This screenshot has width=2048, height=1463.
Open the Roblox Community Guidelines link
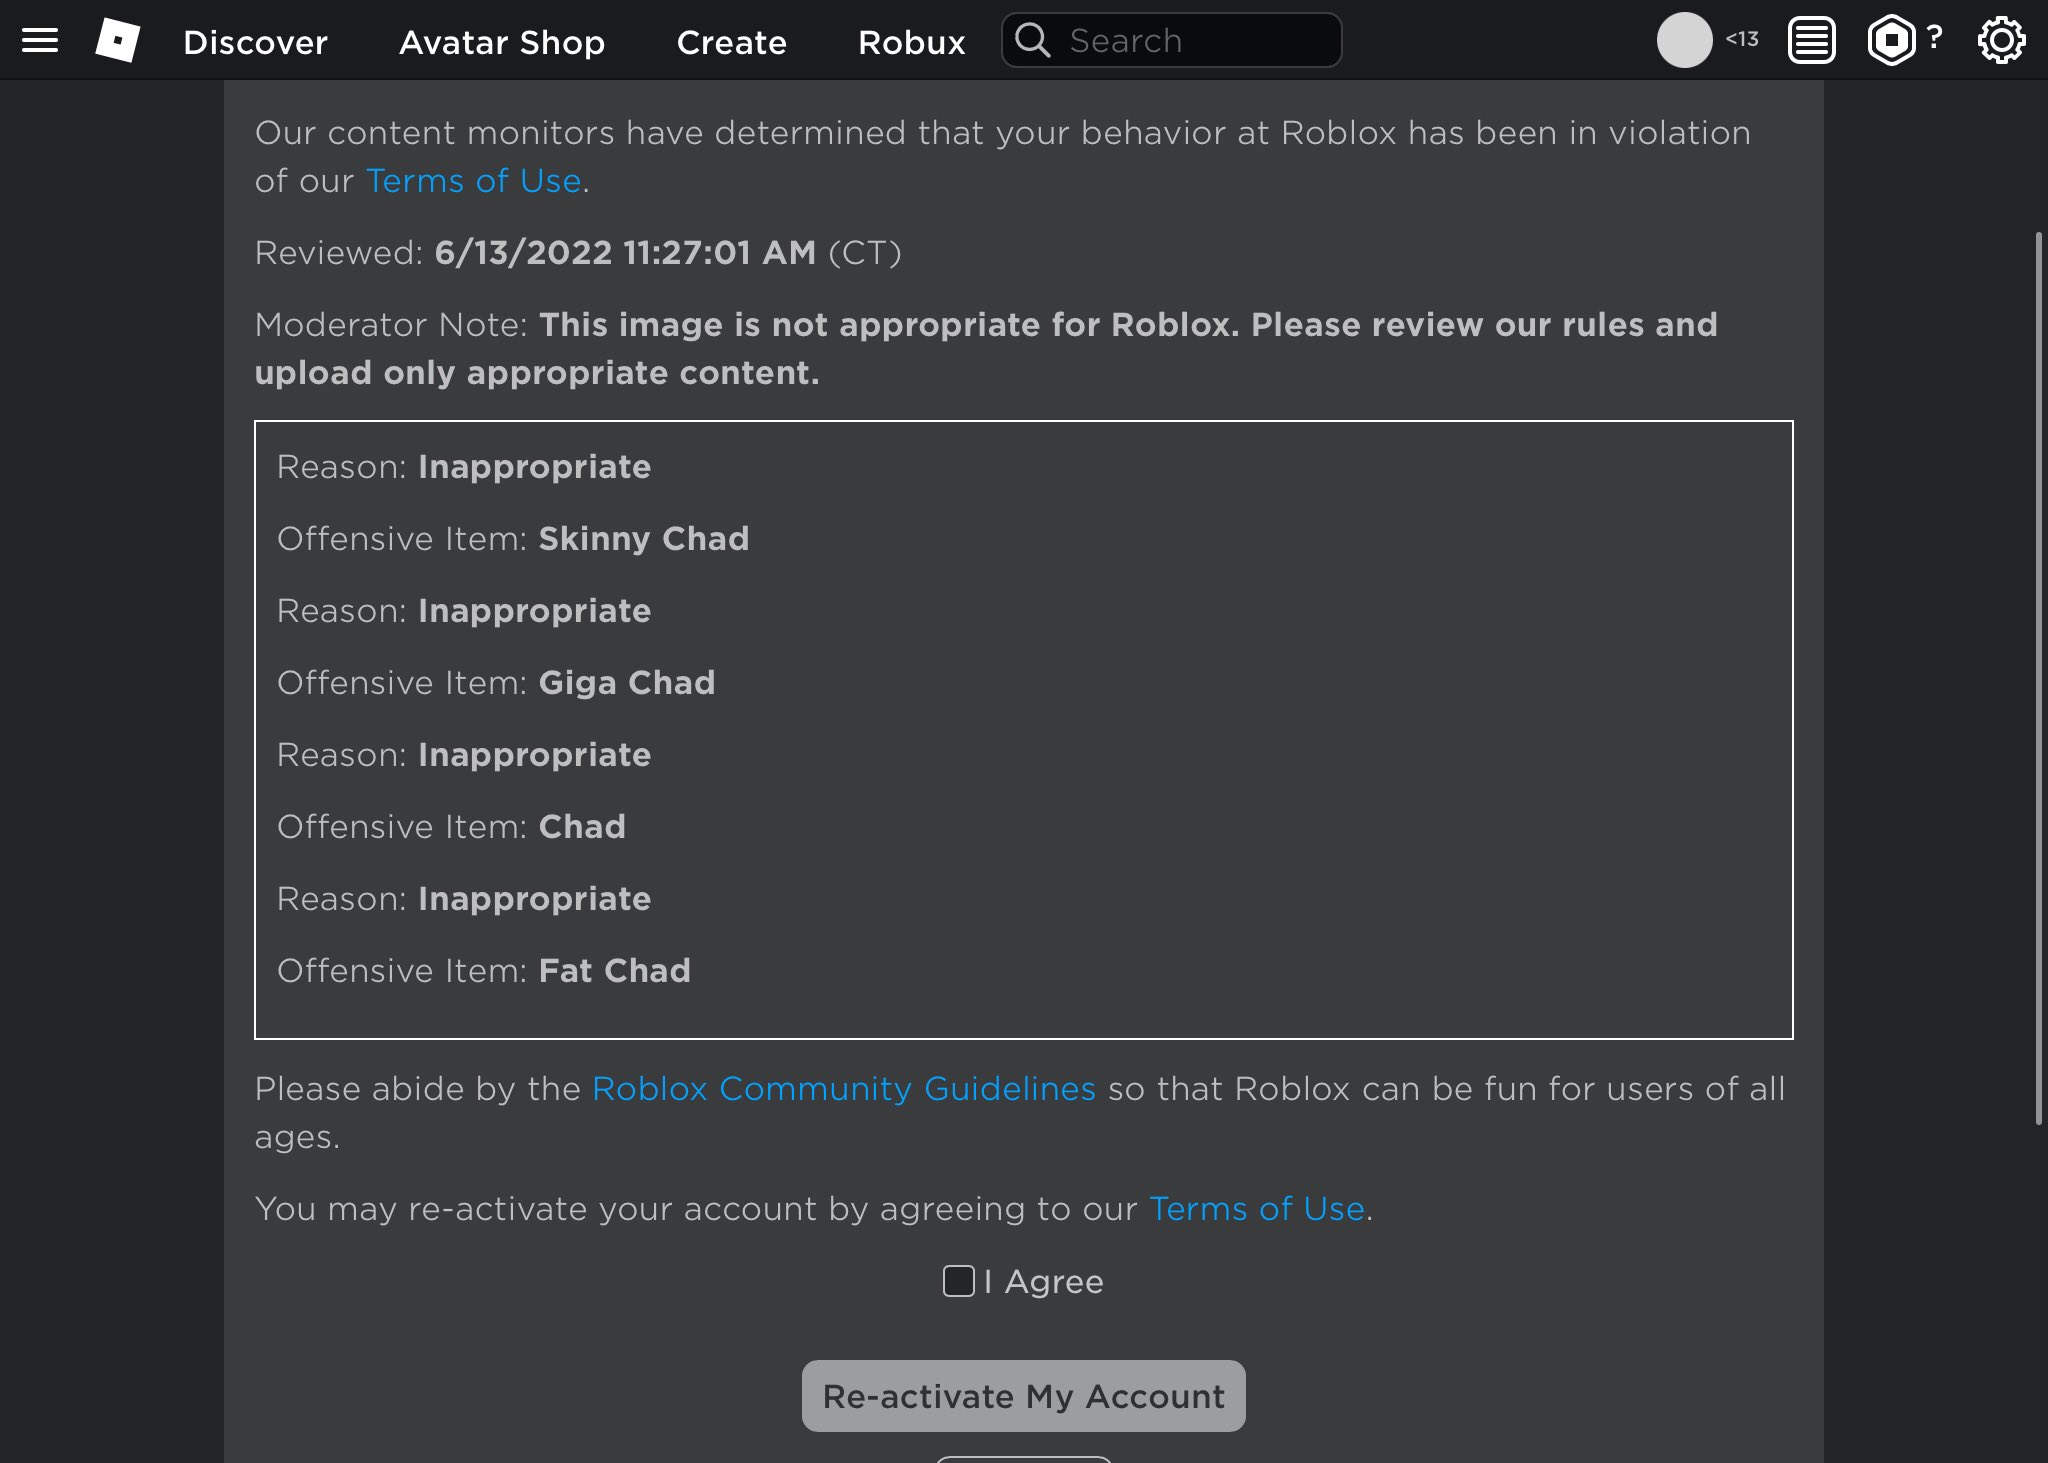(844, 1089)
